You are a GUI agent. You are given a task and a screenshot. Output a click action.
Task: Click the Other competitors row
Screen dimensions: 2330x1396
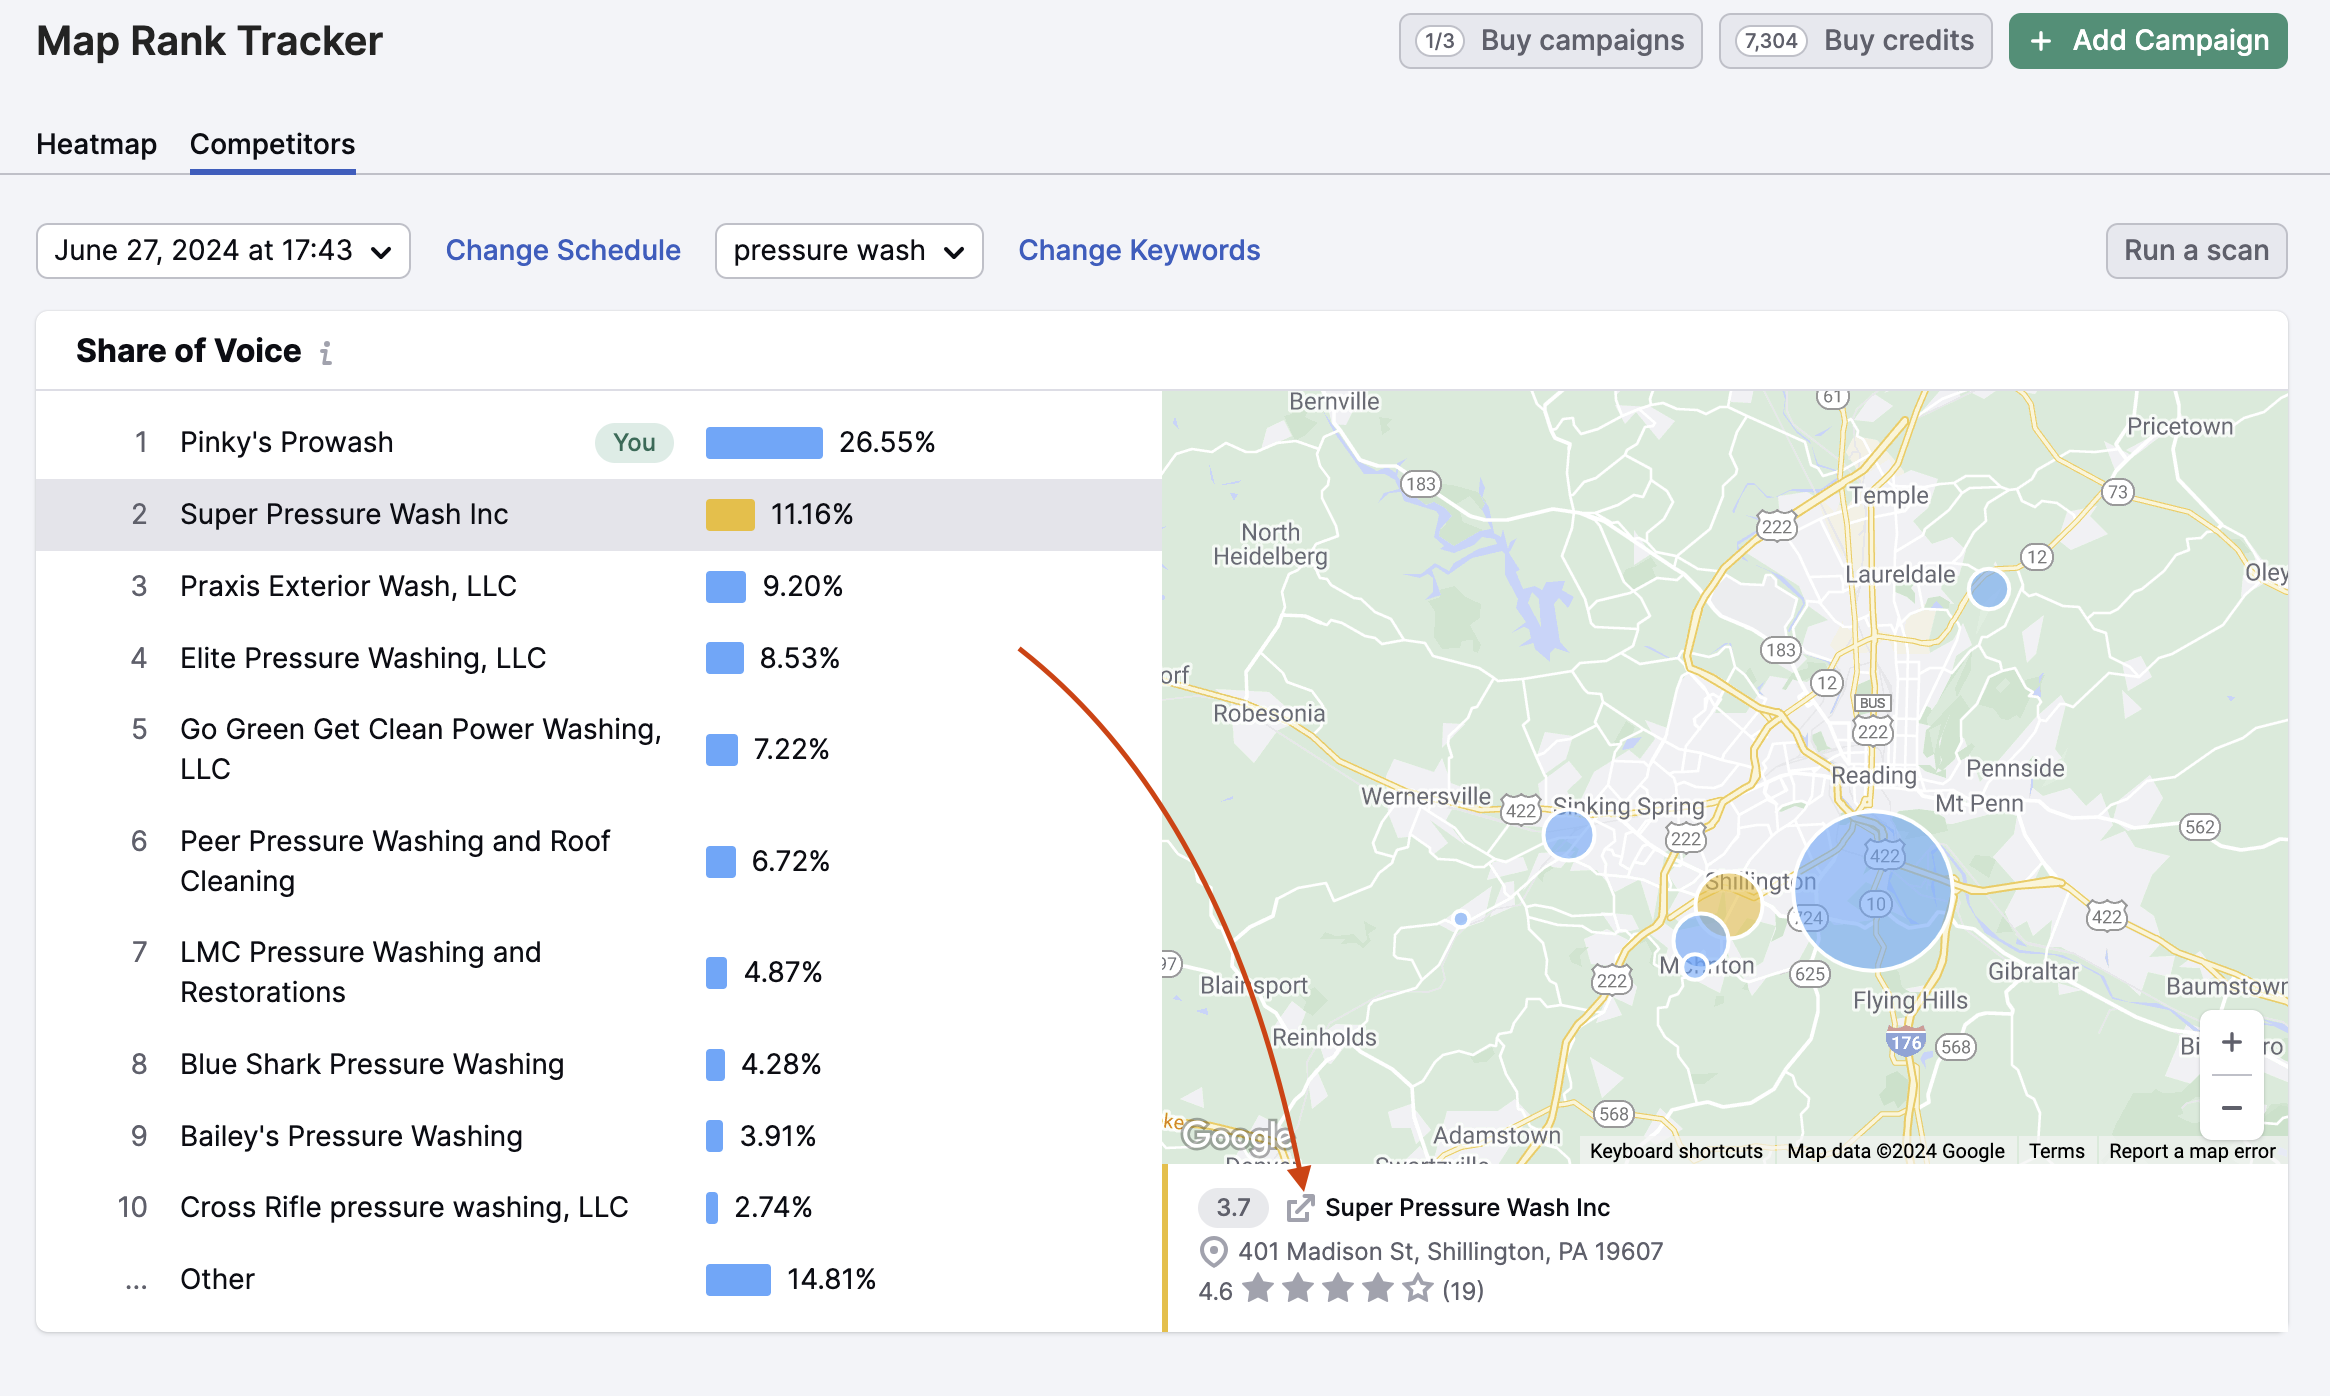(x=599, y=1280)
